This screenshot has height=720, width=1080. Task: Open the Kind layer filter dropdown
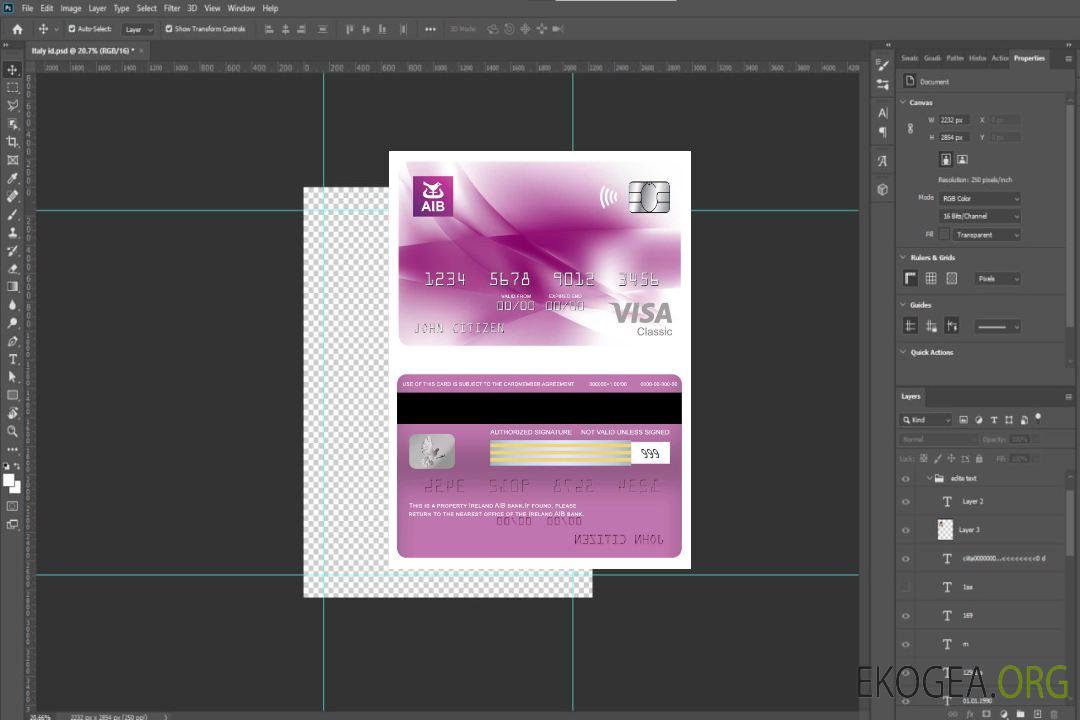point(926,420)
